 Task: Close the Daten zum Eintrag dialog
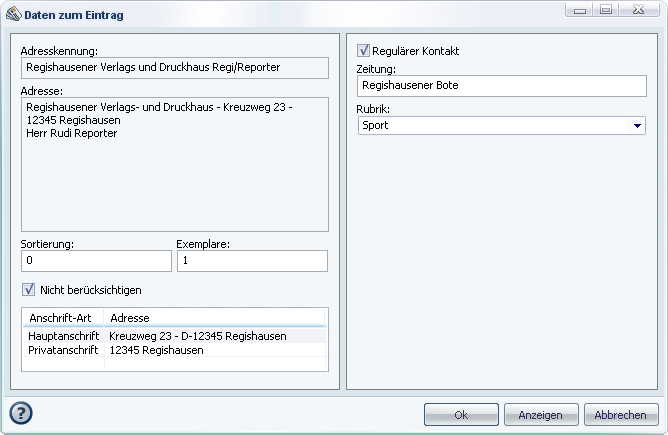pos(639,9)
